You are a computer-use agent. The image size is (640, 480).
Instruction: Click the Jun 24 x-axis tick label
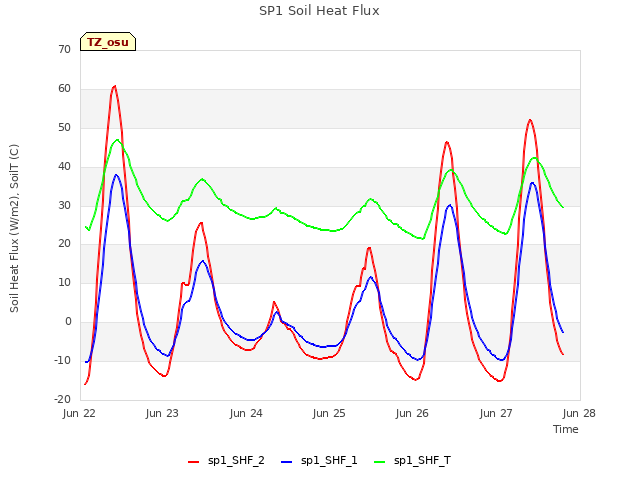246,413
